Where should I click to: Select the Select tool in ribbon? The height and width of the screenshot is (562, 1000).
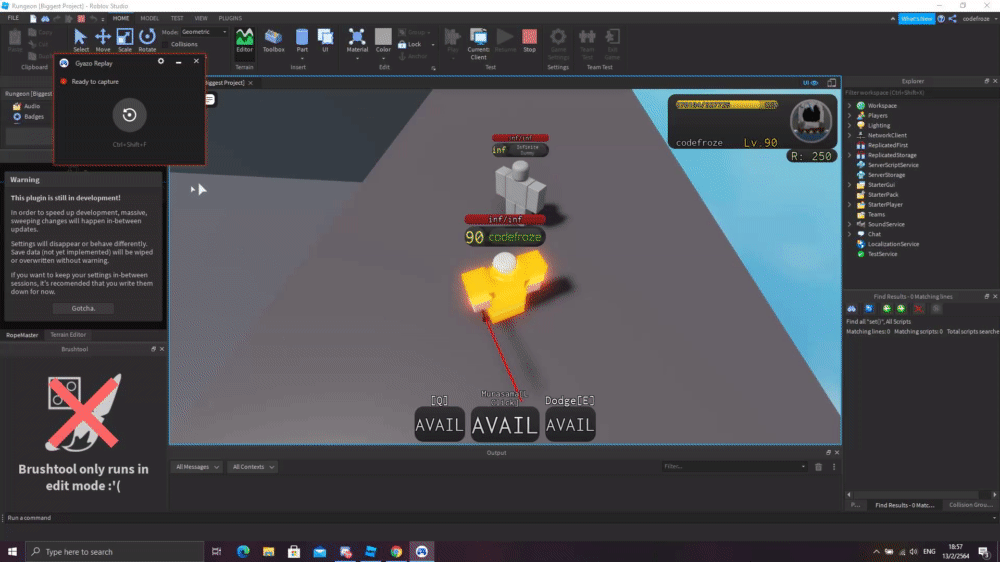80,40
